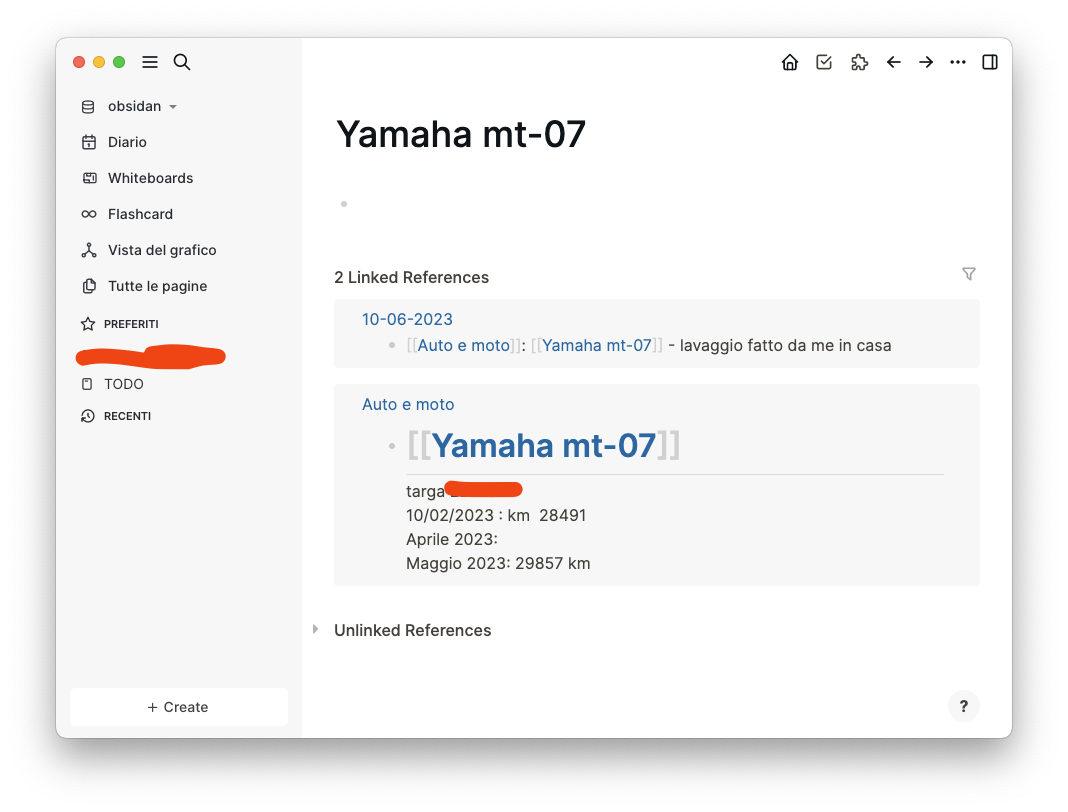
Task: Open the checkbox-style toolbar icon
Action: 824,62
